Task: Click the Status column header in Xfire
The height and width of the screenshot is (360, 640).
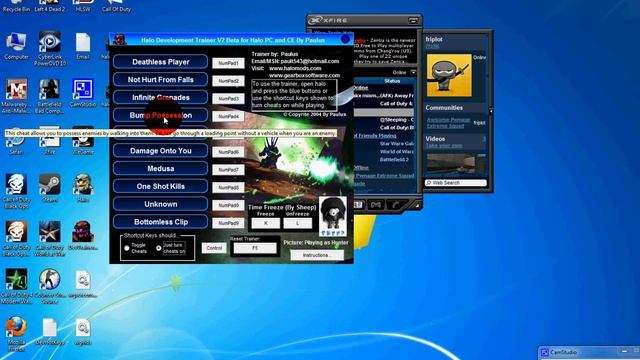Action: [x=392, y=81]
